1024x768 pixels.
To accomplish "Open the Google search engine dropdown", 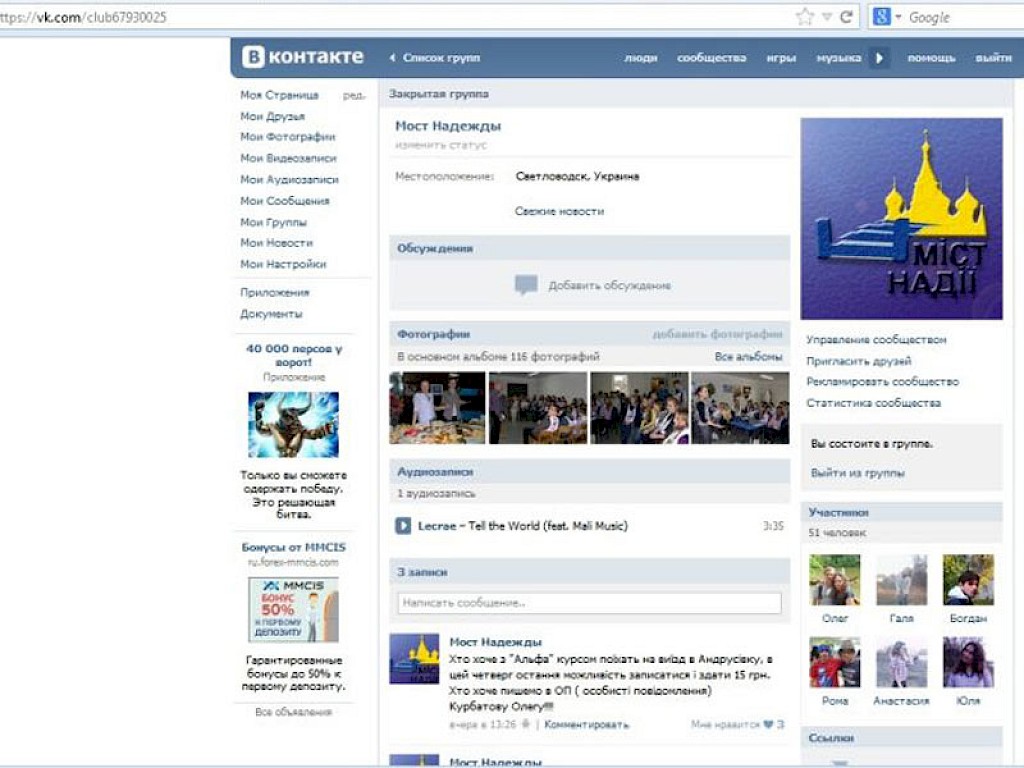I will pyautogui.click(x=887, y=17).
